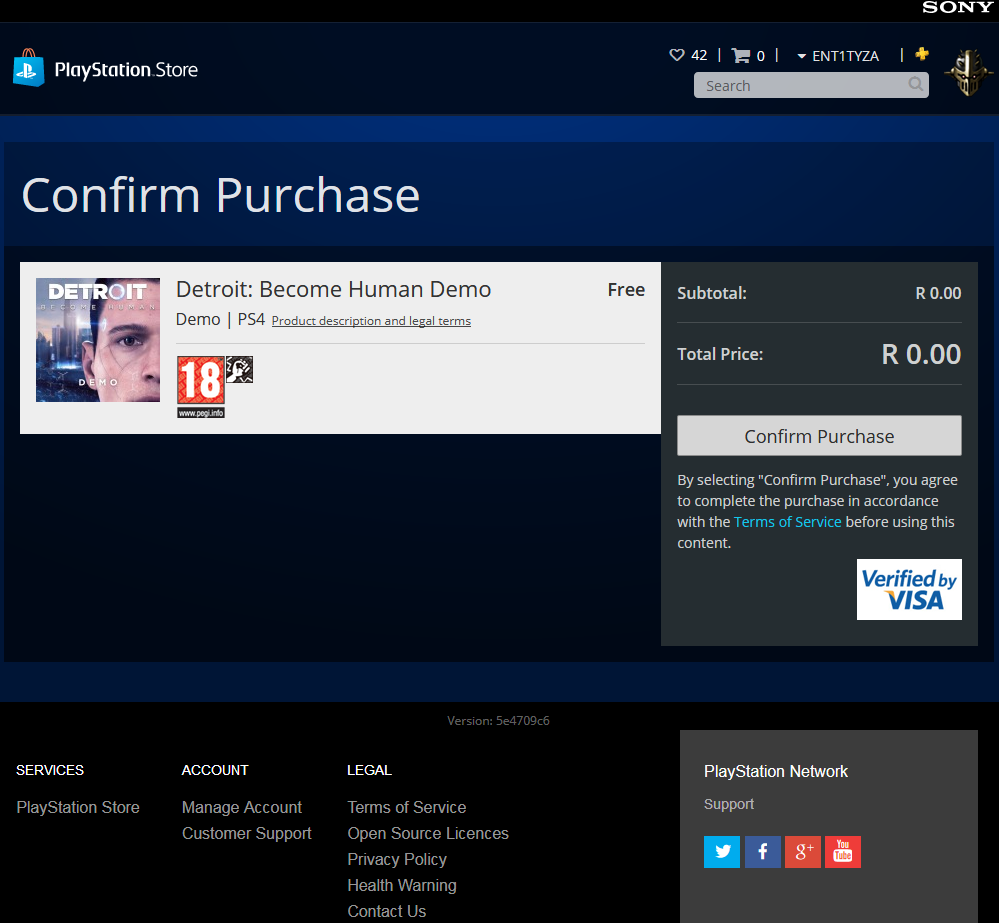The width and height of the screenshot is (999, 923).
Task: Open the YouTube social icon
Action: tap(843, 852)
